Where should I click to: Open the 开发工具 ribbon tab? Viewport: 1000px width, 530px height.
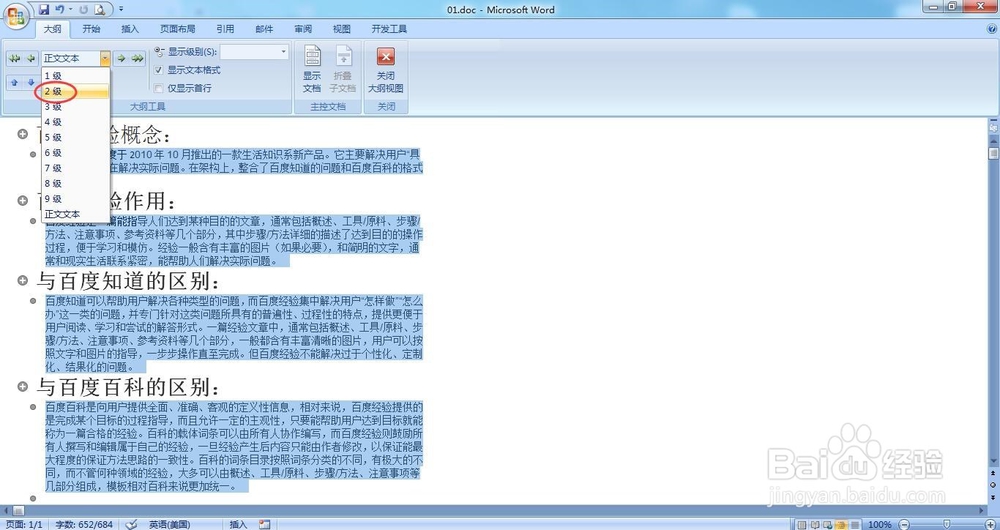coord(389,29)
